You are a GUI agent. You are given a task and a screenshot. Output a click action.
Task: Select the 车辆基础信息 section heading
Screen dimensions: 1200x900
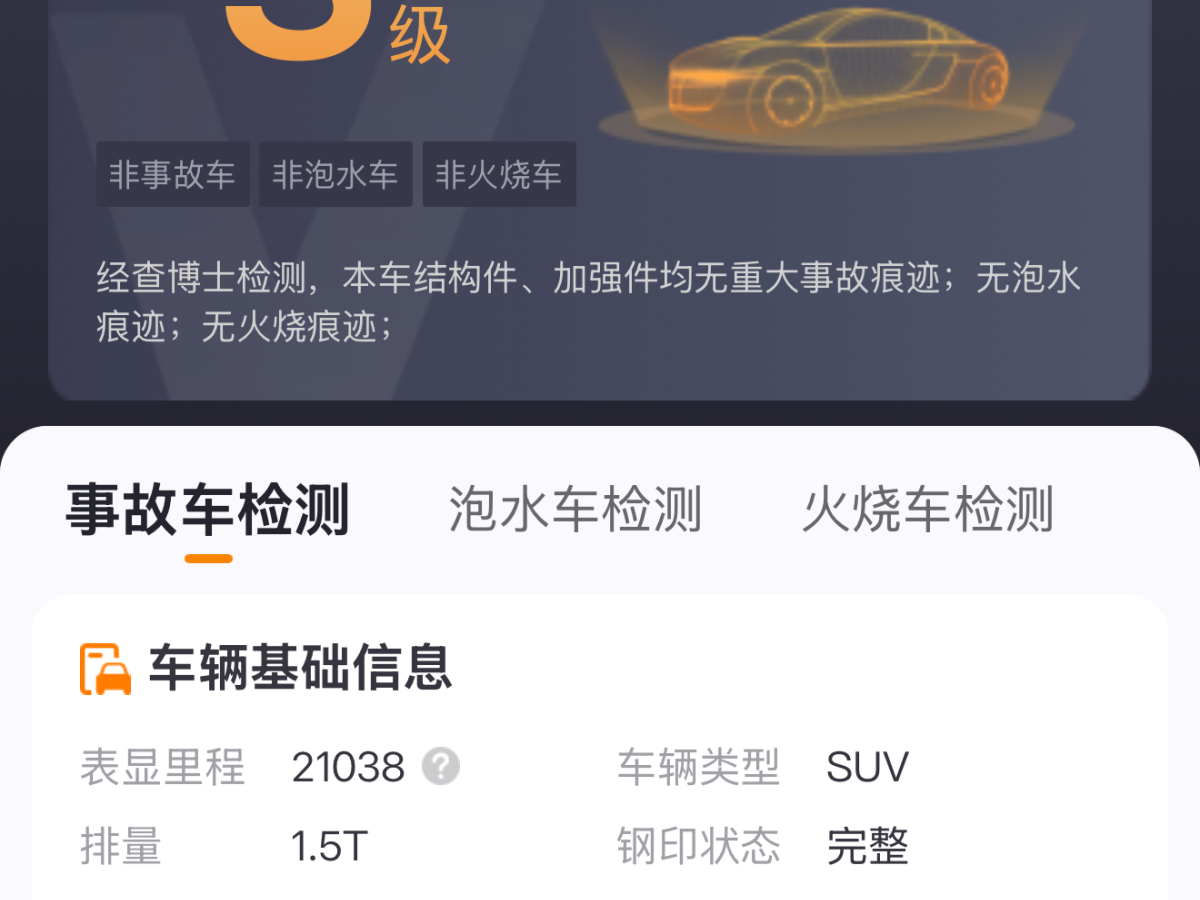click(x=300, y=668)
